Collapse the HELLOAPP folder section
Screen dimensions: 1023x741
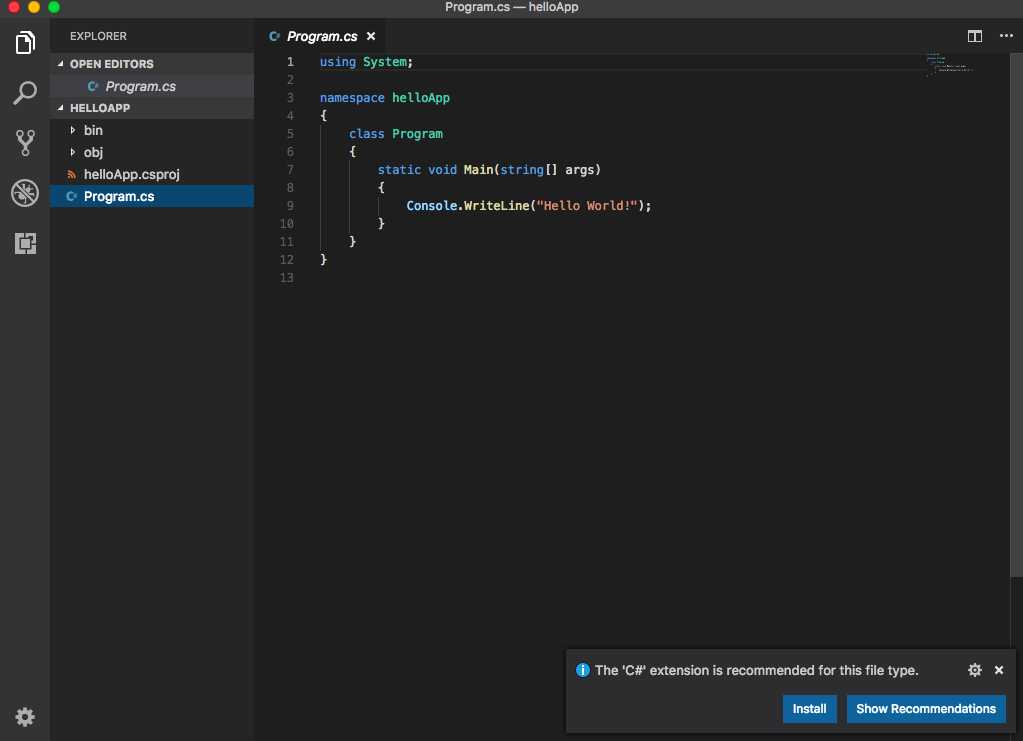pyautogui.click(x=61, y=108)
